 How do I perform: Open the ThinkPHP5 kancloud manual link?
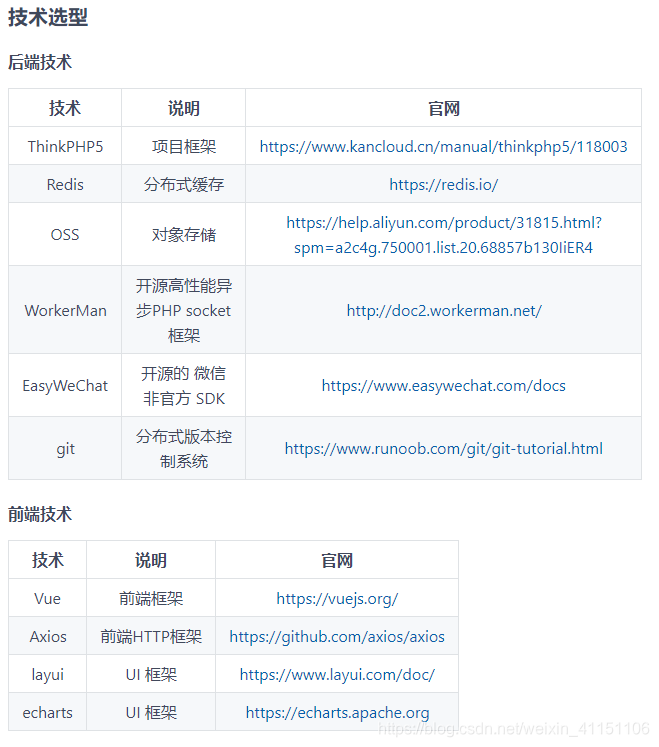click(x=443, y=147)
